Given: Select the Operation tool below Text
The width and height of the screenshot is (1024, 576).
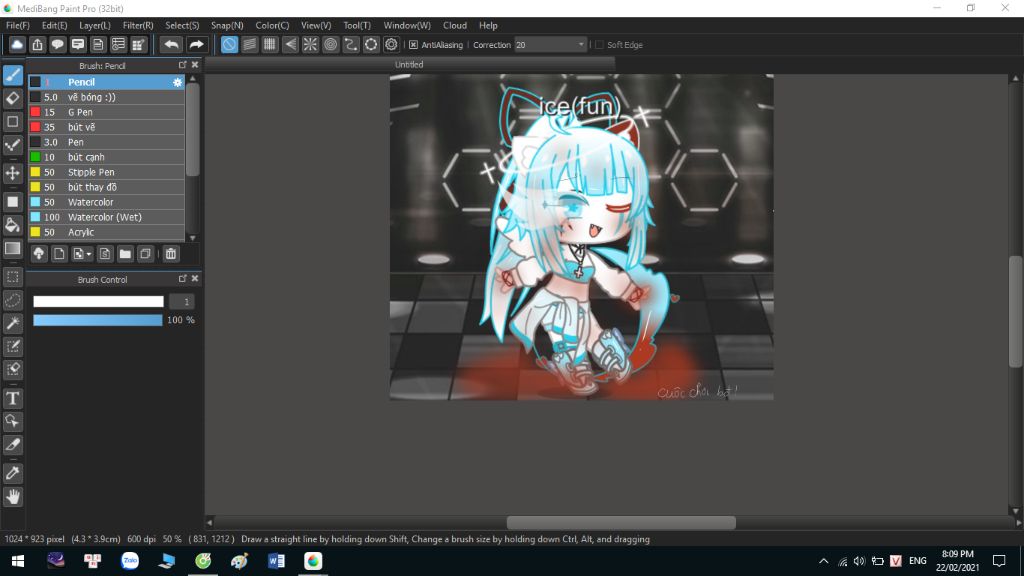Looking at the screenshot, I should [x=12, y=421].
